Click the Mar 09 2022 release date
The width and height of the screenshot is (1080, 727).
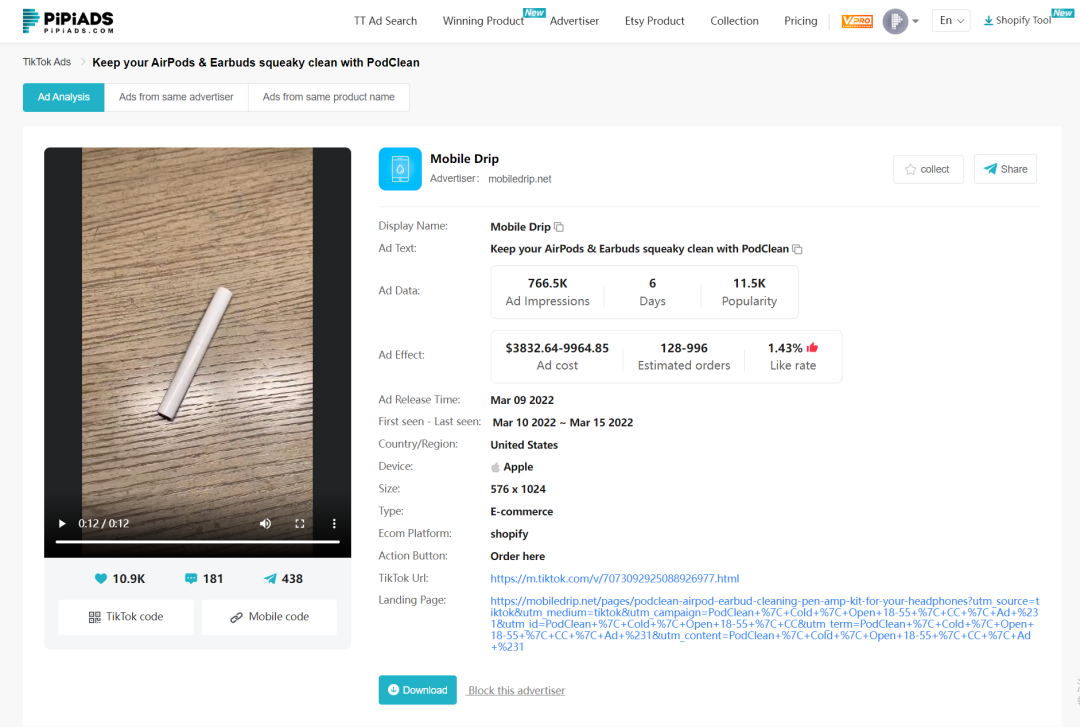(522, 400)
